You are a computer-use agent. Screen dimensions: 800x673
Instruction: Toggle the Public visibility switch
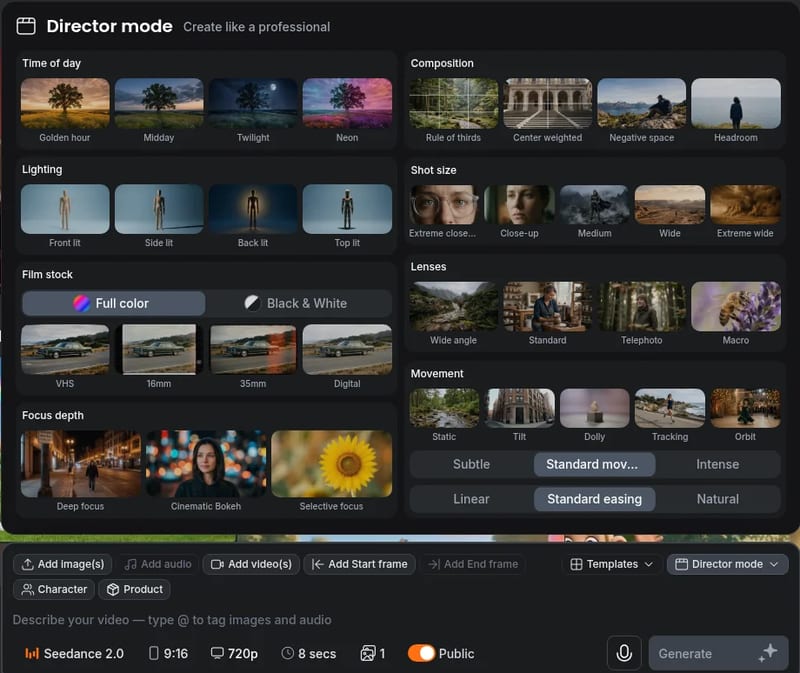pos(421,654)
